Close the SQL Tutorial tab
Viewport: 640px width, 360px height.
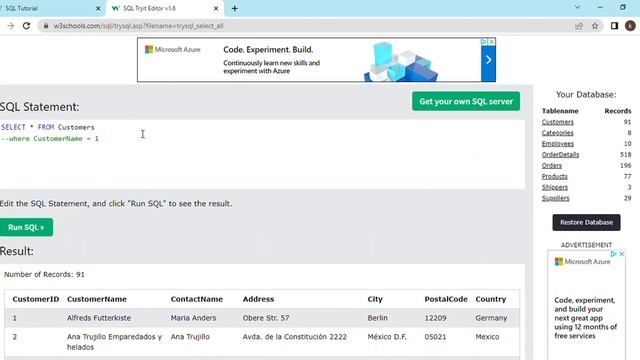tap(98, 8)
